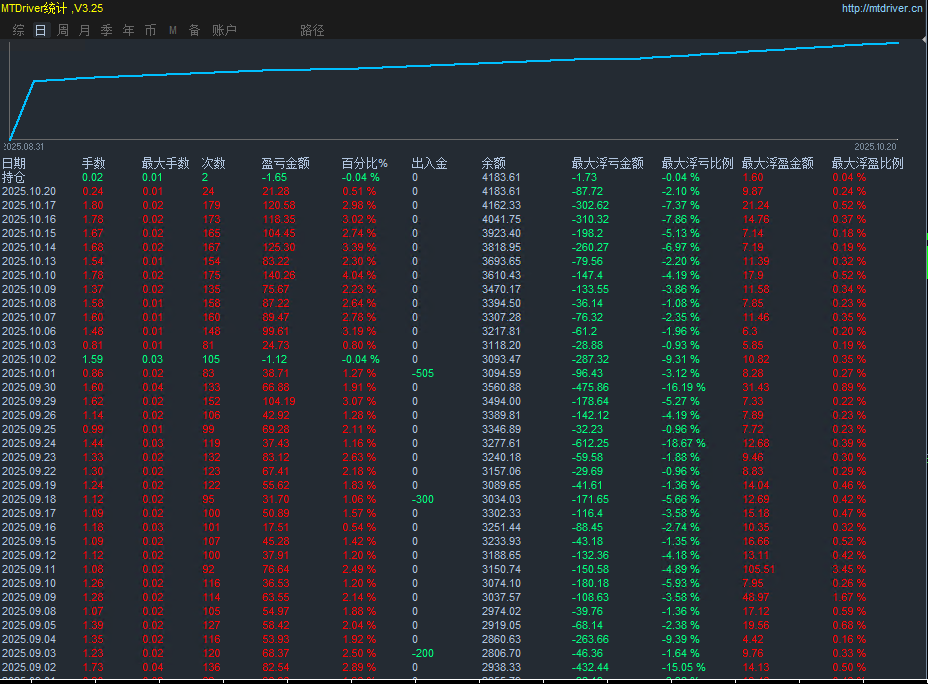Screen dimensions: 928x684
Task: Click the 2025.08.31 chart start date
Action: coord(24,147)
